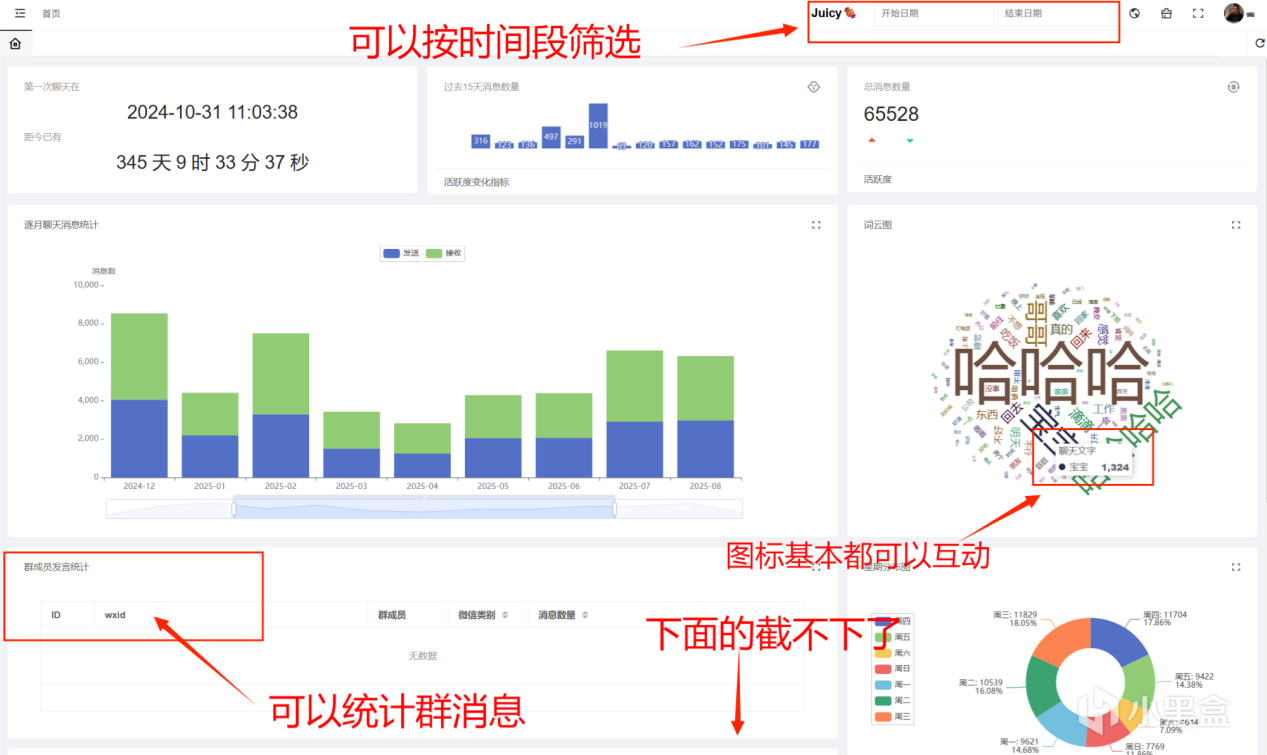This screenshot has width=1267, height=755.
Task: Click the Juicy contact name in the header
Action: click(831, 13)
